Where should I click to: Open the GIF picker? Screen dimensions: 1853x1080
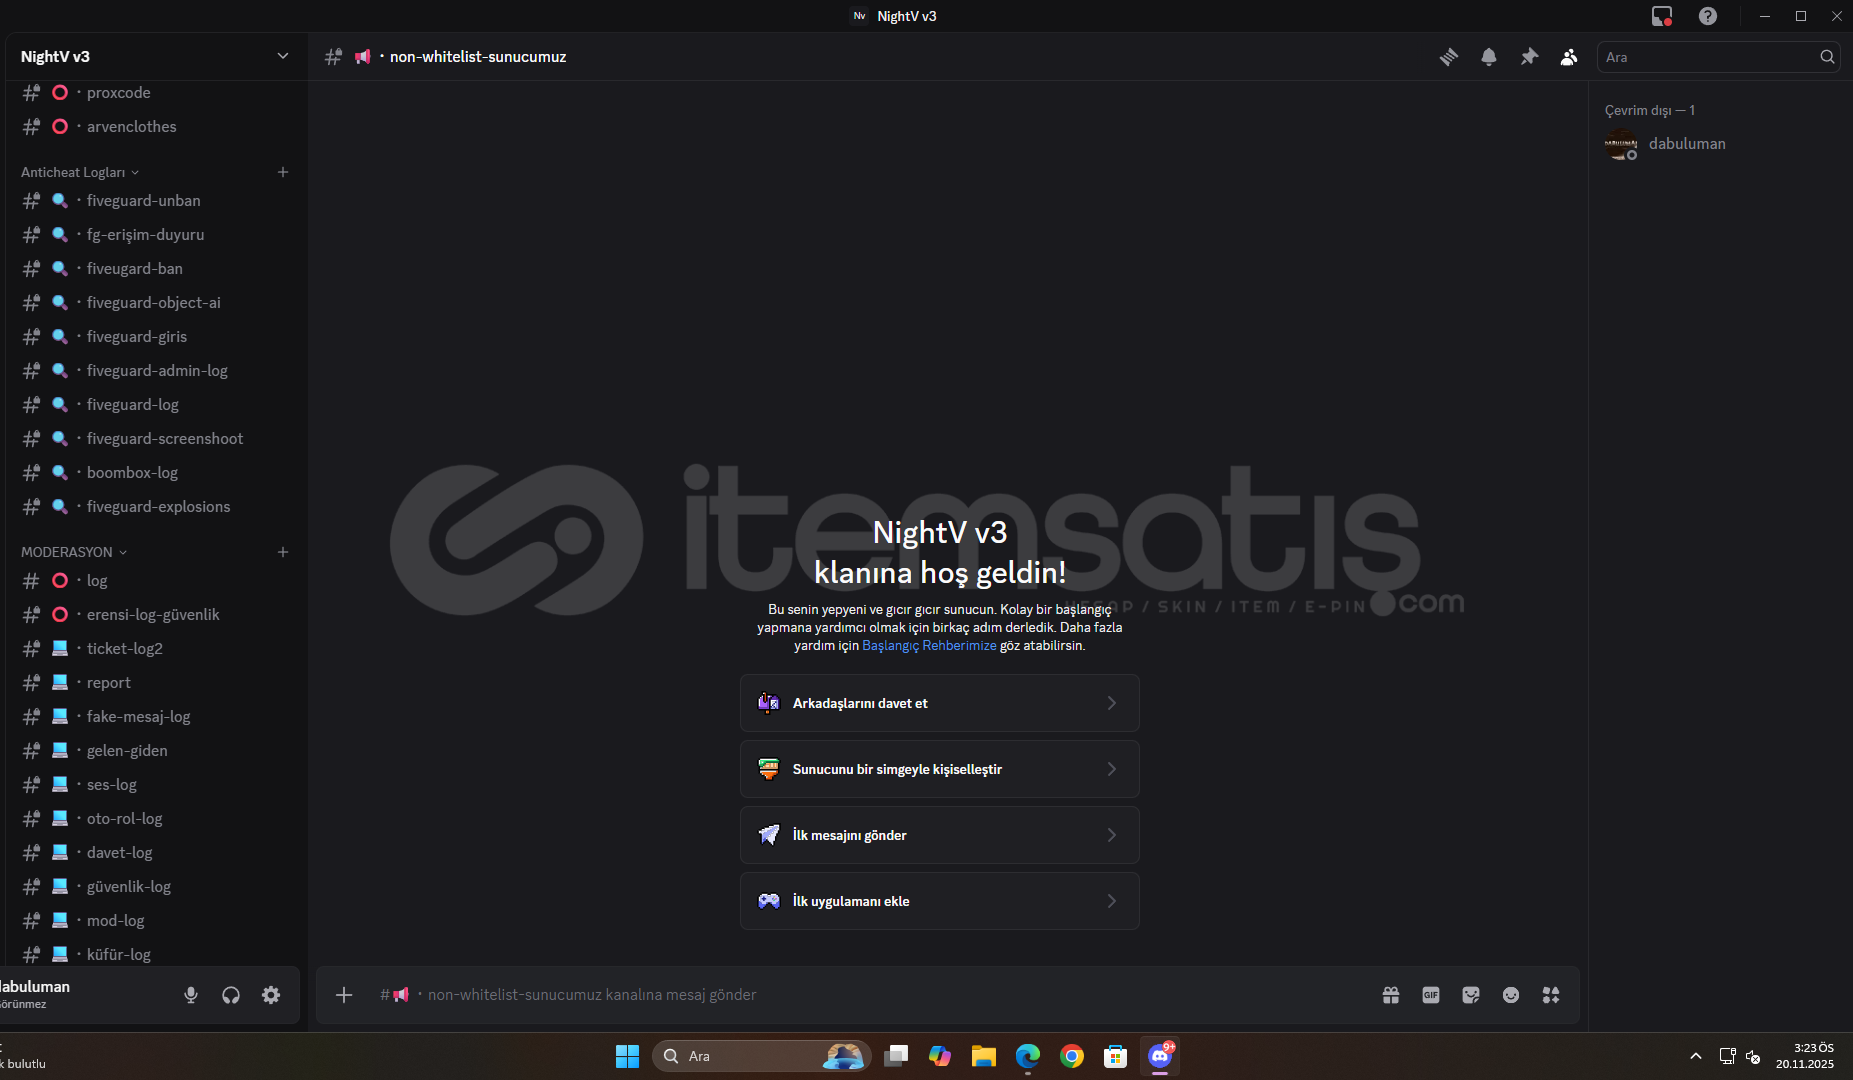pyautogui.click(x=1430, y=995)
